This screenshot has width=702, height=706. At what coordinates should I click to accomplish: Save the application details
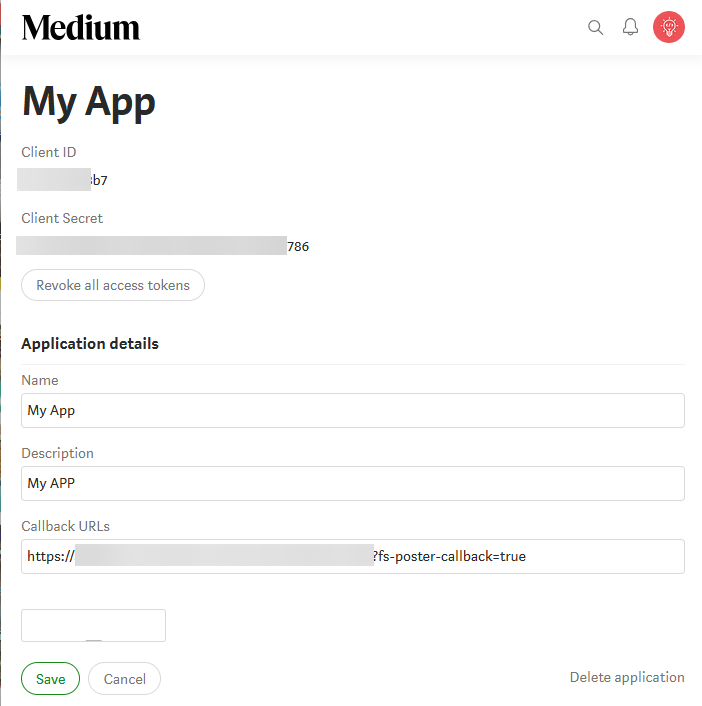click(x=50, y=679)
